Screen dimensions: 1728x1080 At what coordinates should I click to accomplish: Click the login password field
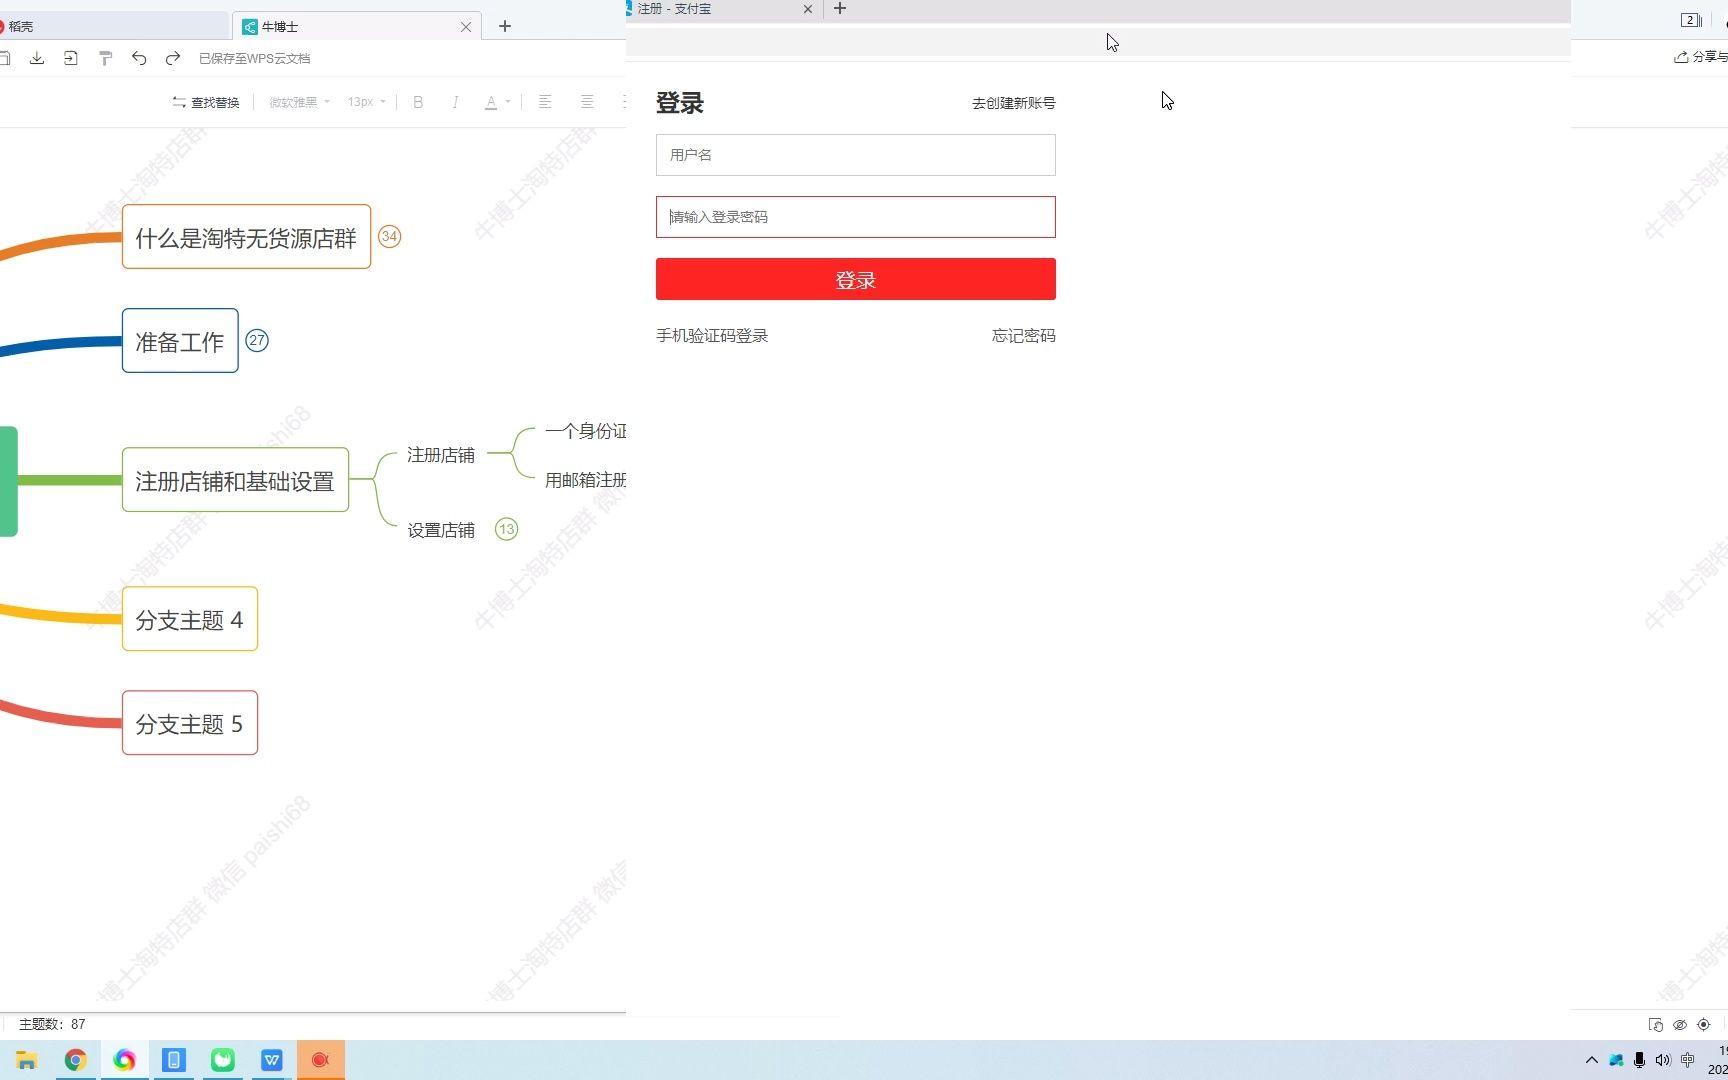[856, 217]
